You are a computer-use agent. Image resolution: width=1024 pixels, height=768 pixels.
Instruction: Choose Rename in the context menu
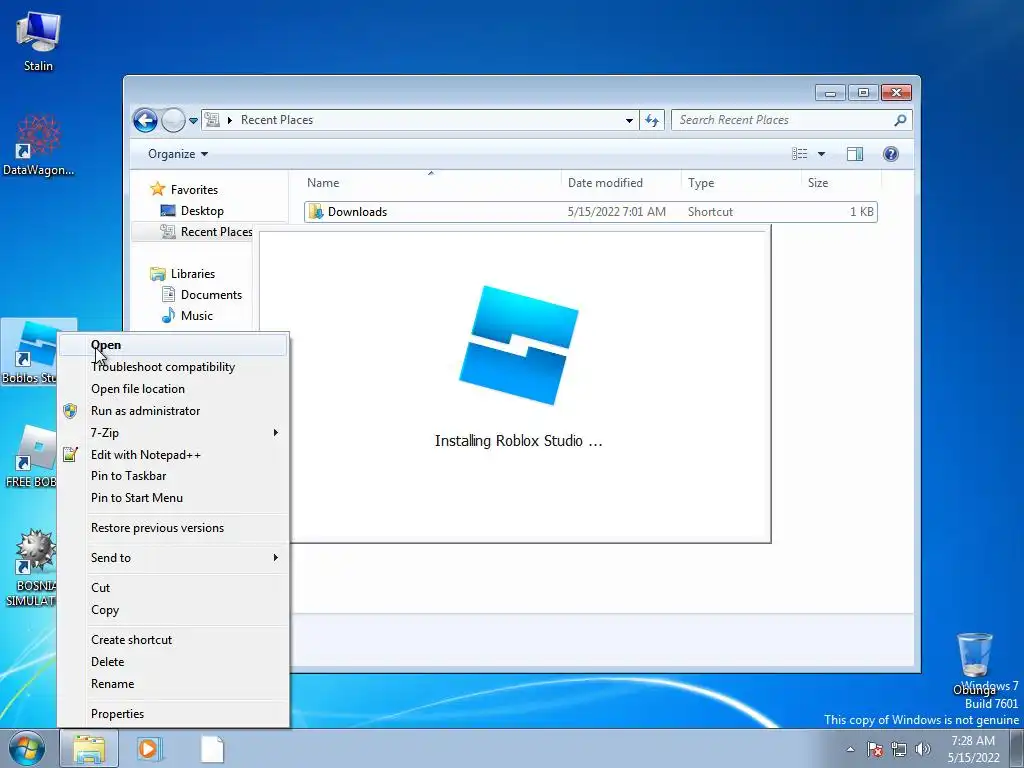[x=173, y=684]
